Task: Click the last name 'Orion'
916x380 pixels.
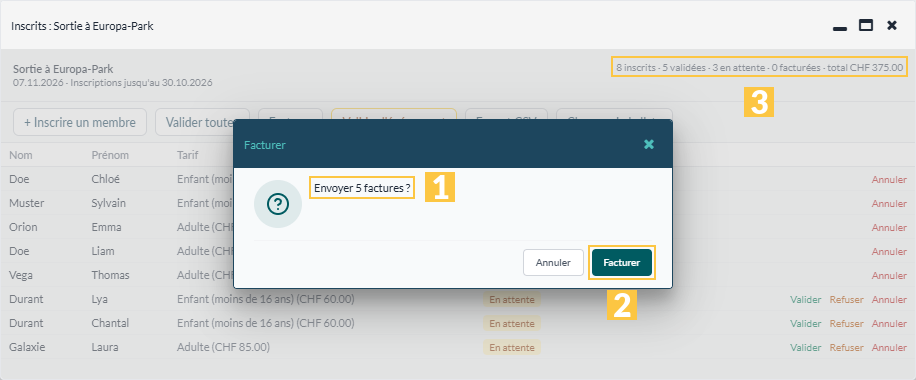Action: 23,227
